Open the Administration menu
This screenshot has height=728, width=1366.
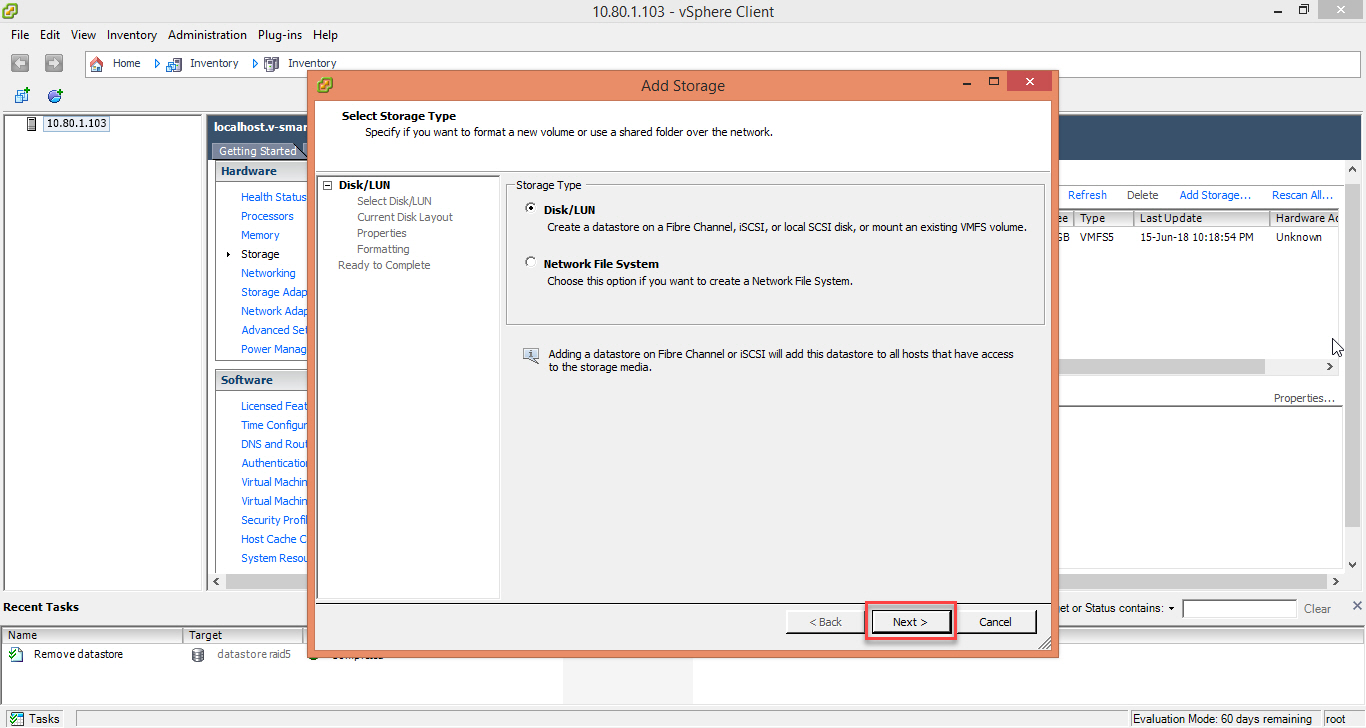click(x=207, y=34)
